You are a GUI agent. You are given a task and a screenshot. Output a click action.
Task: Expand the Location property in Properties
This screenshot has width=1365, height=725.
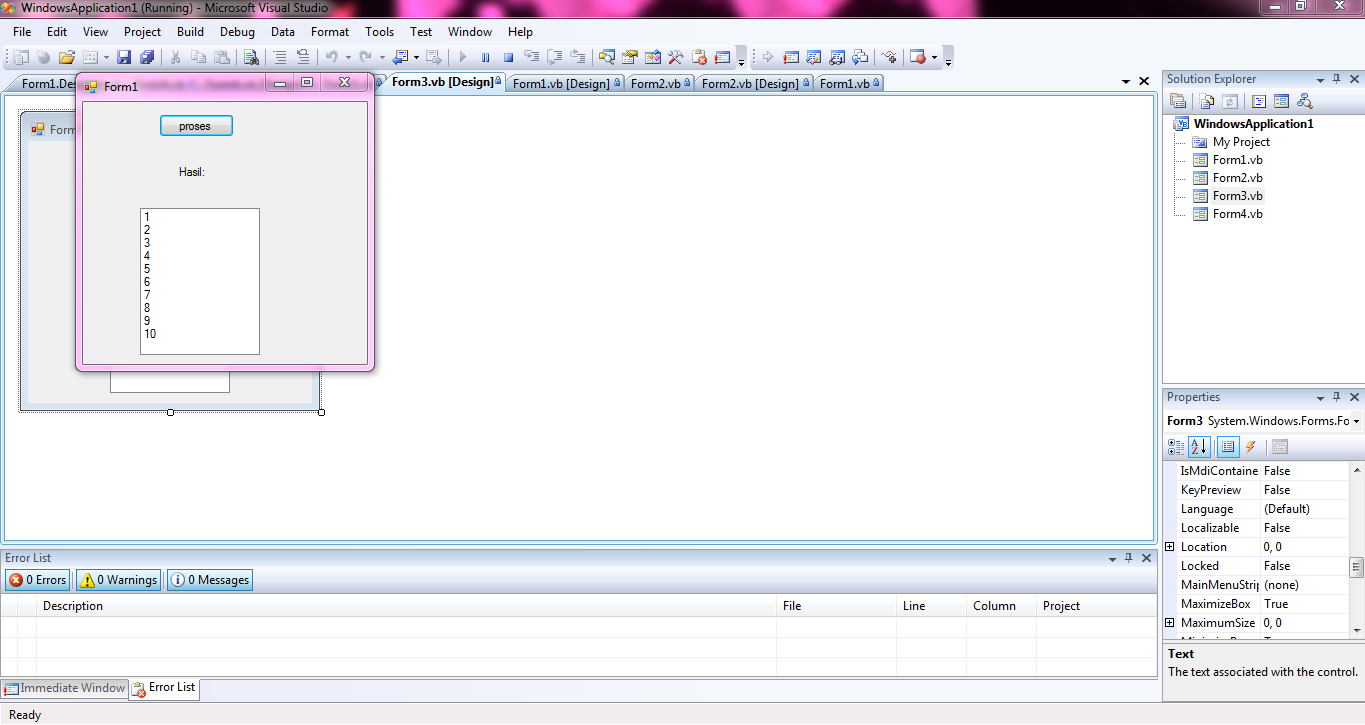(x=1170, y=546)
